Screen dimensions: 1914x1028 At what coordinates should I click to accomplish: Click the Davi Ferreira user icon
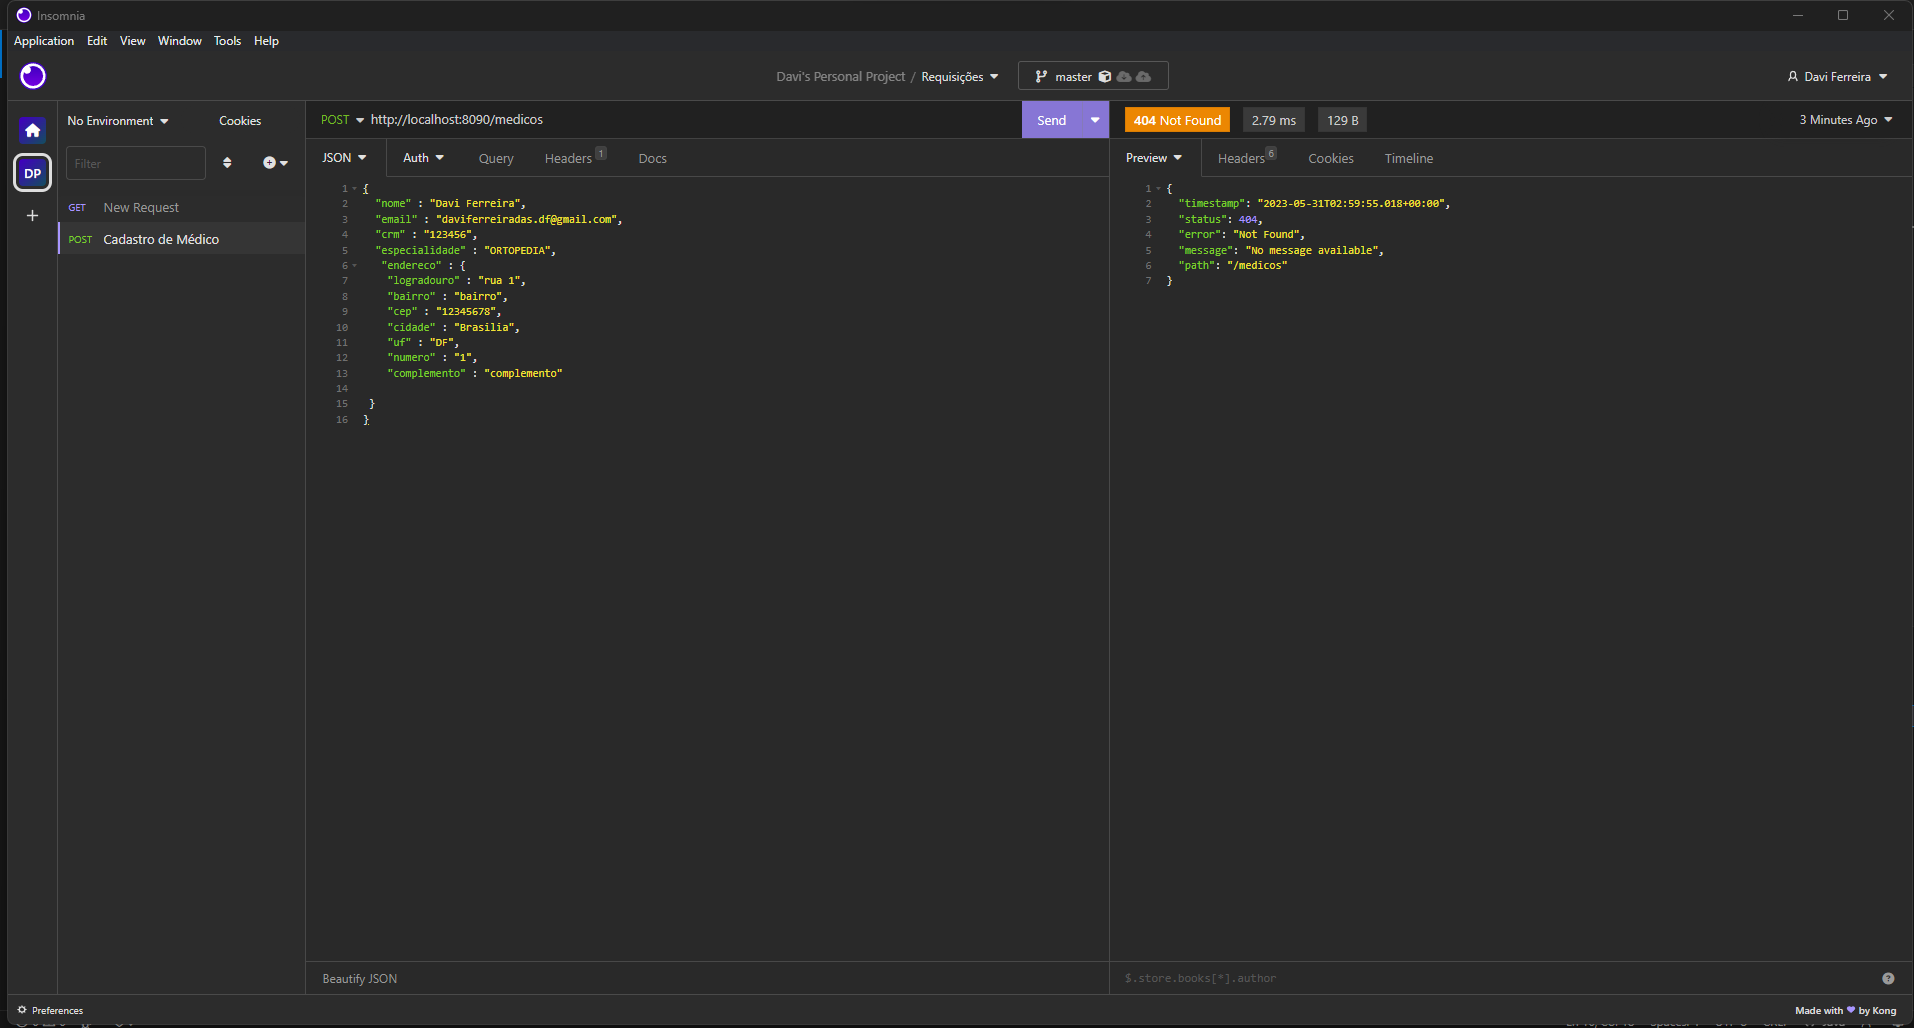[1793, 77]
